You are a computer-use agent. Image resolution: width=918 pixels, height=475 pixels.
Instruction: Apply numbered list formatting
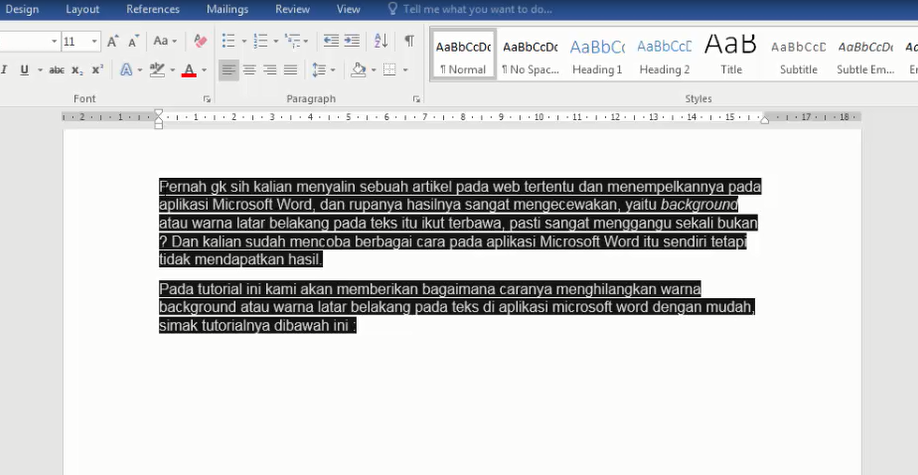(260, 41)
